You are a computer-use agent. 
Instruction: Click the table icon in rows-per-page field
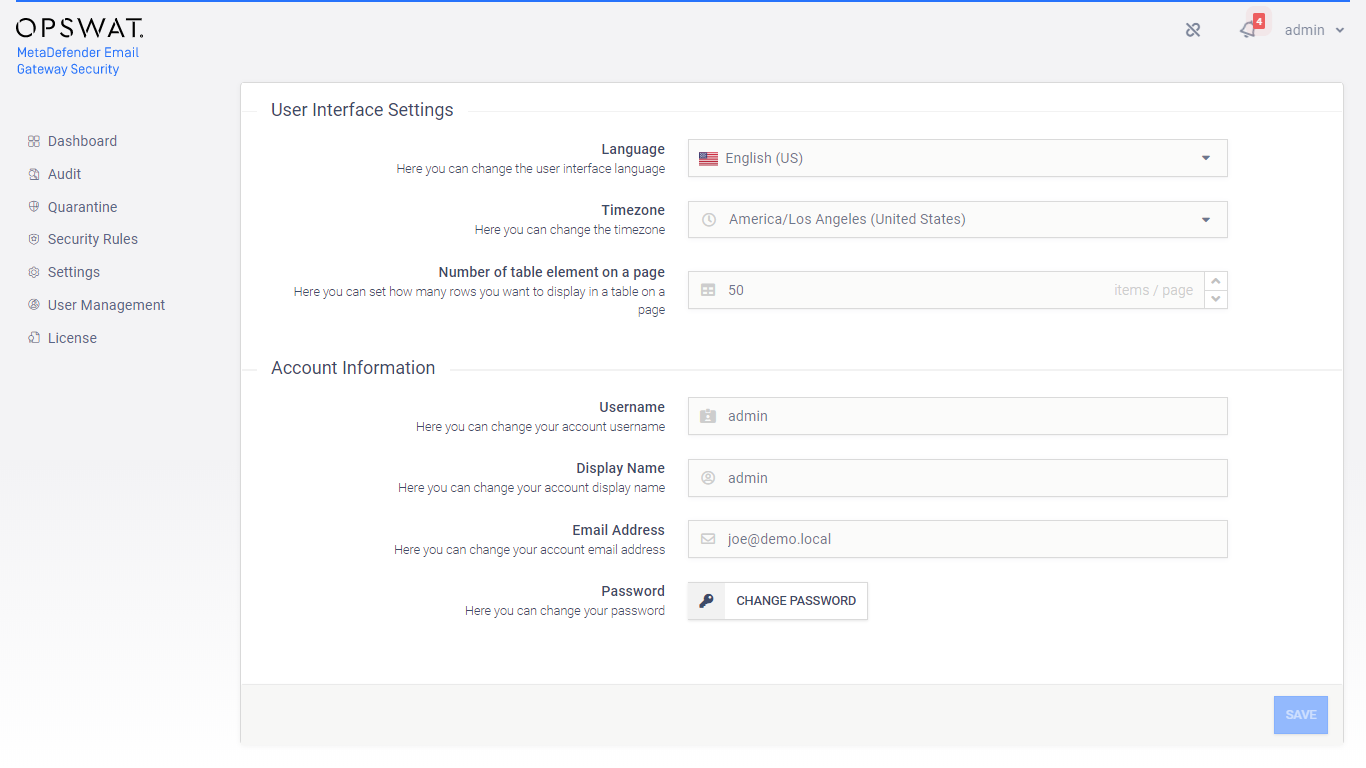tap(708, 290)
